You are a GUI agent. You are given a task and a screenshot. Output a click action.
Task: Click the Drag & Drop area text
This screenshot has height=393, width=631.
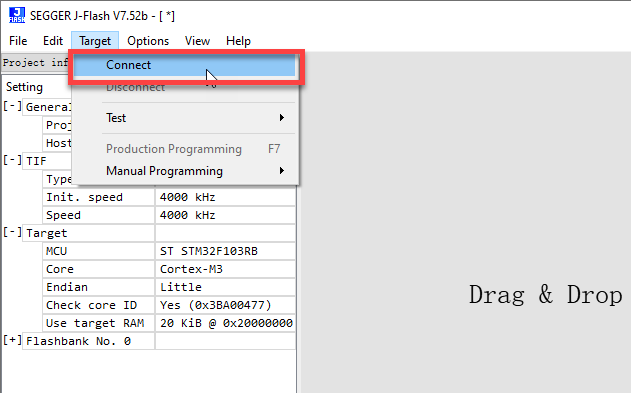[x=545, y=295]
